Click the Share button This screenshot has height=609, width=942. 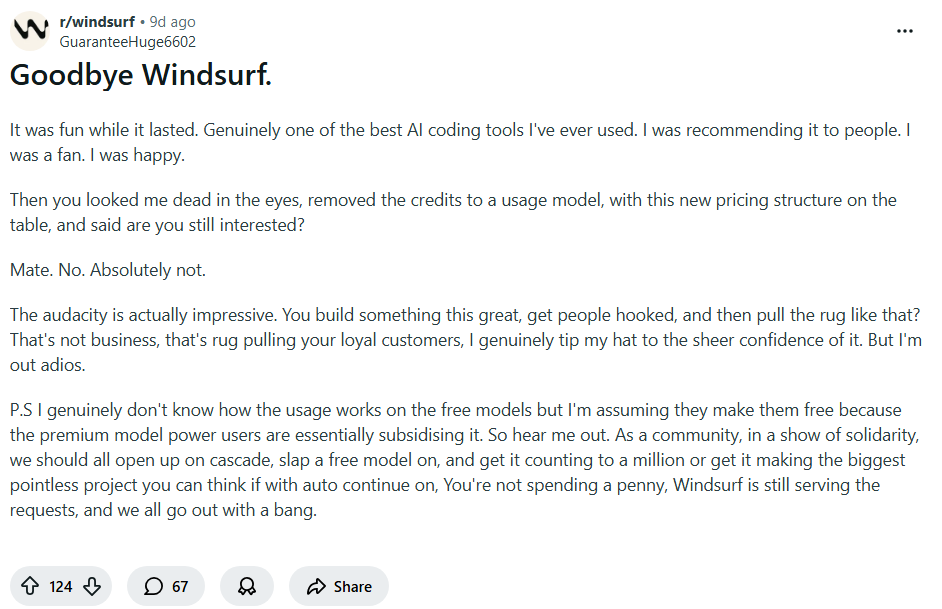(338, 586)
